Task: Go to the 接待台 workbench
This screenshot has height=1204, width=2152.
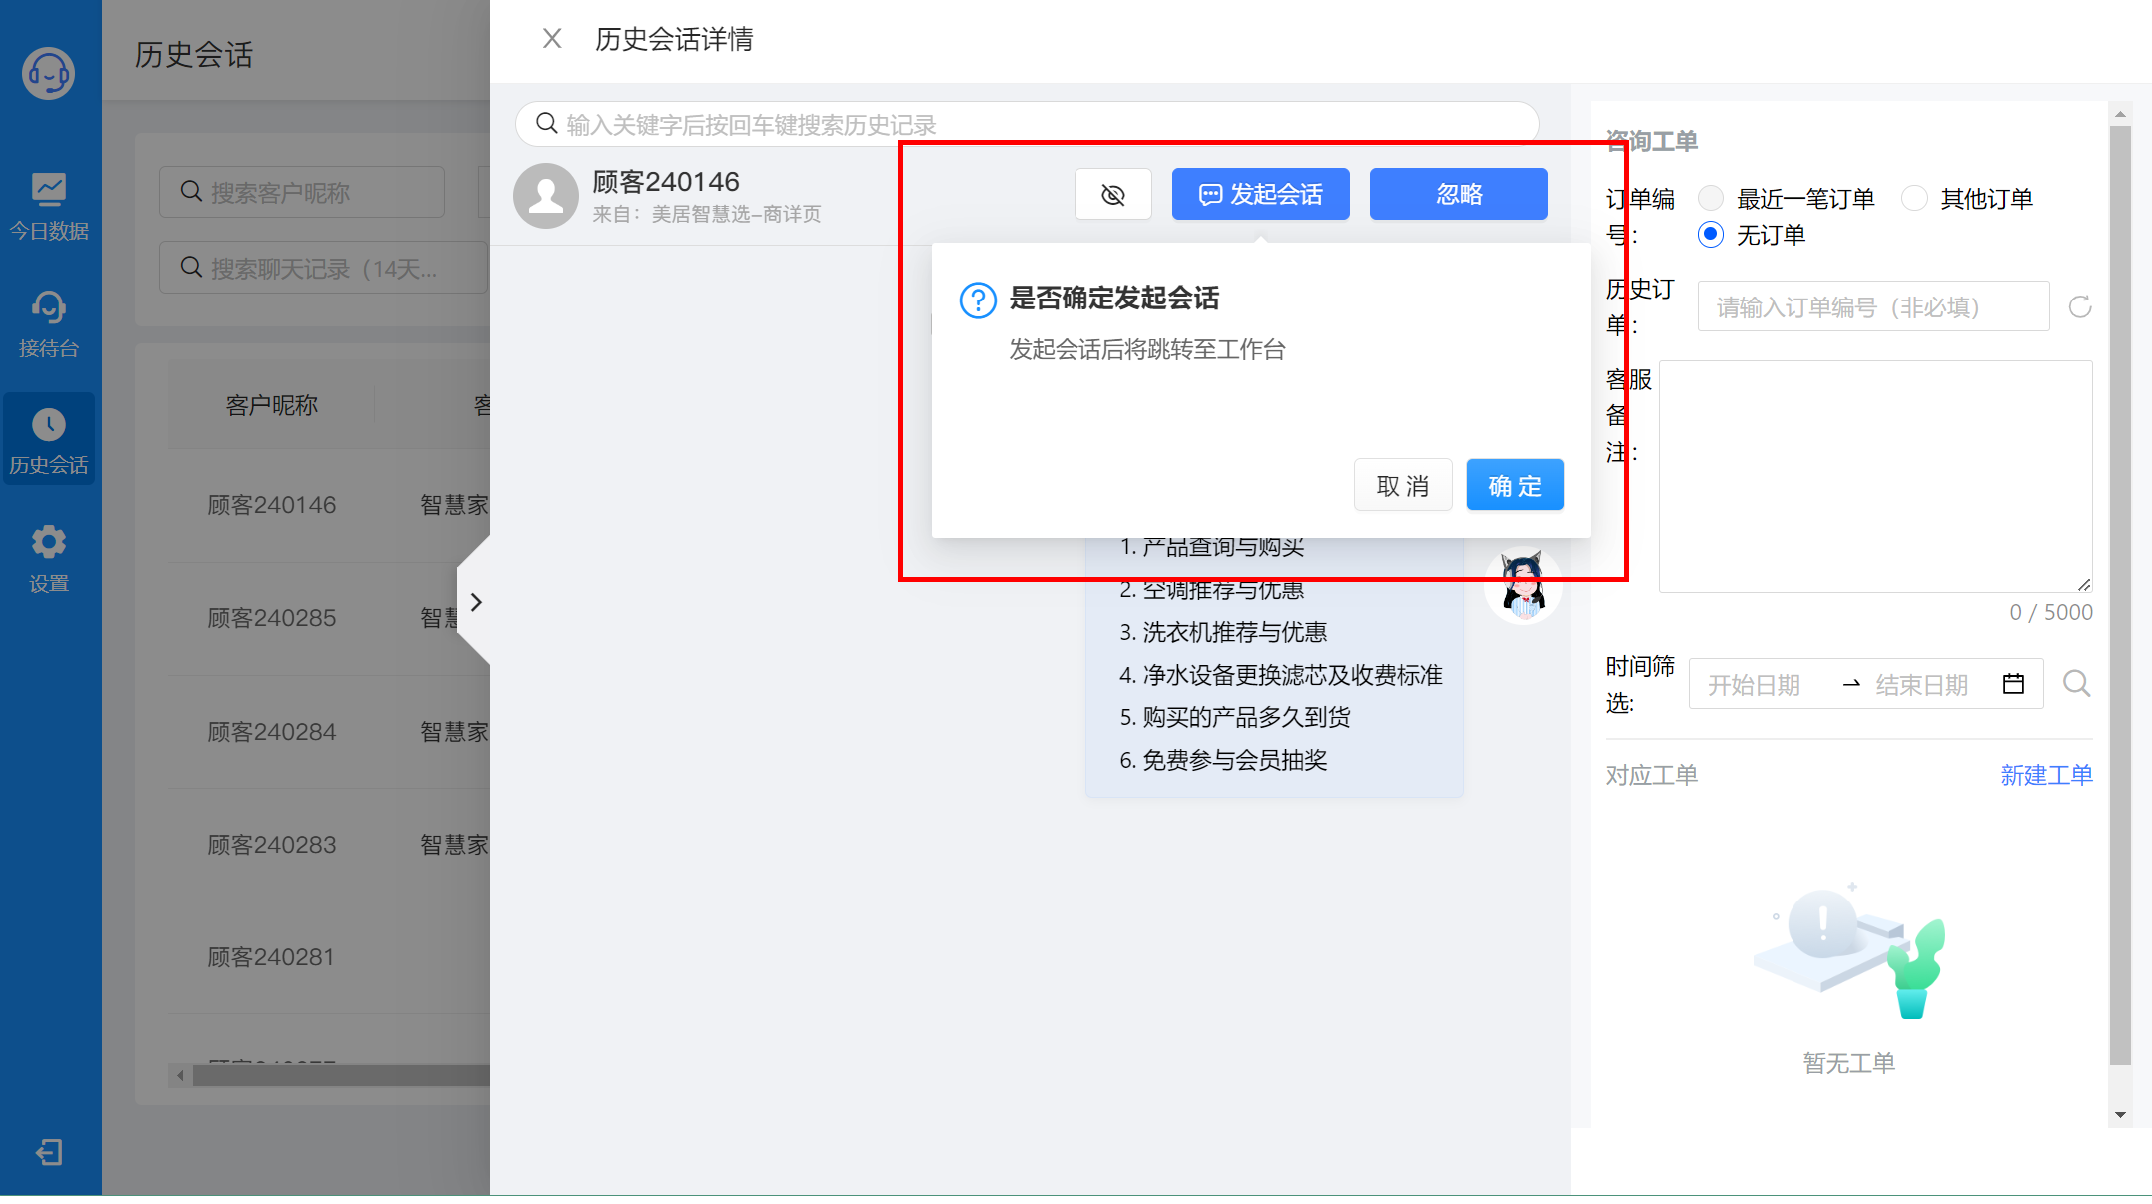Action: pyautogui.click(x=48, y=324)
